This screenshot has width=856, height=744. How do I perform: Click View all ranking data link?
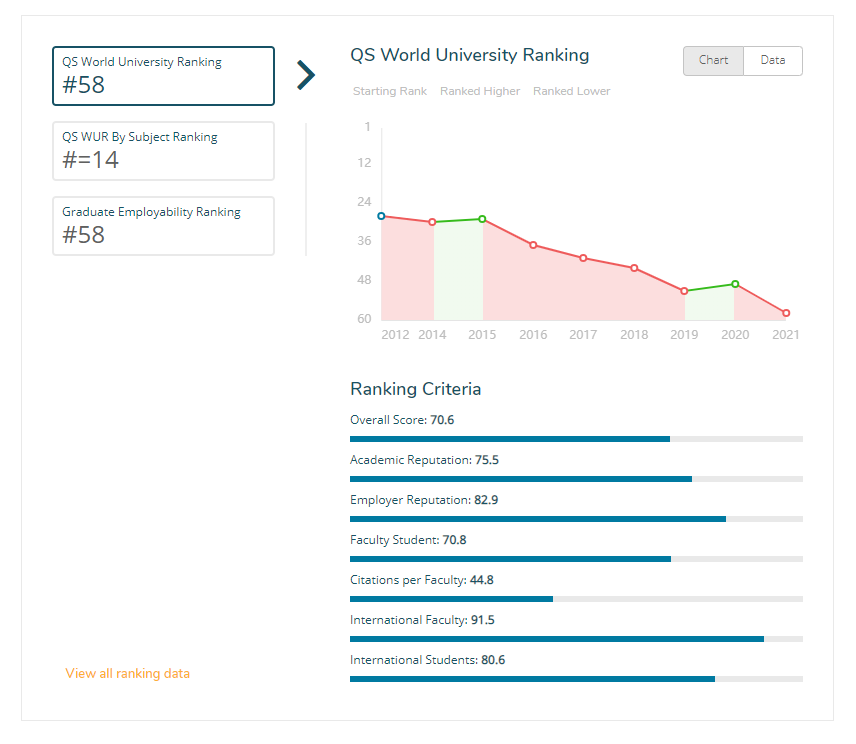tap(128, 673)
